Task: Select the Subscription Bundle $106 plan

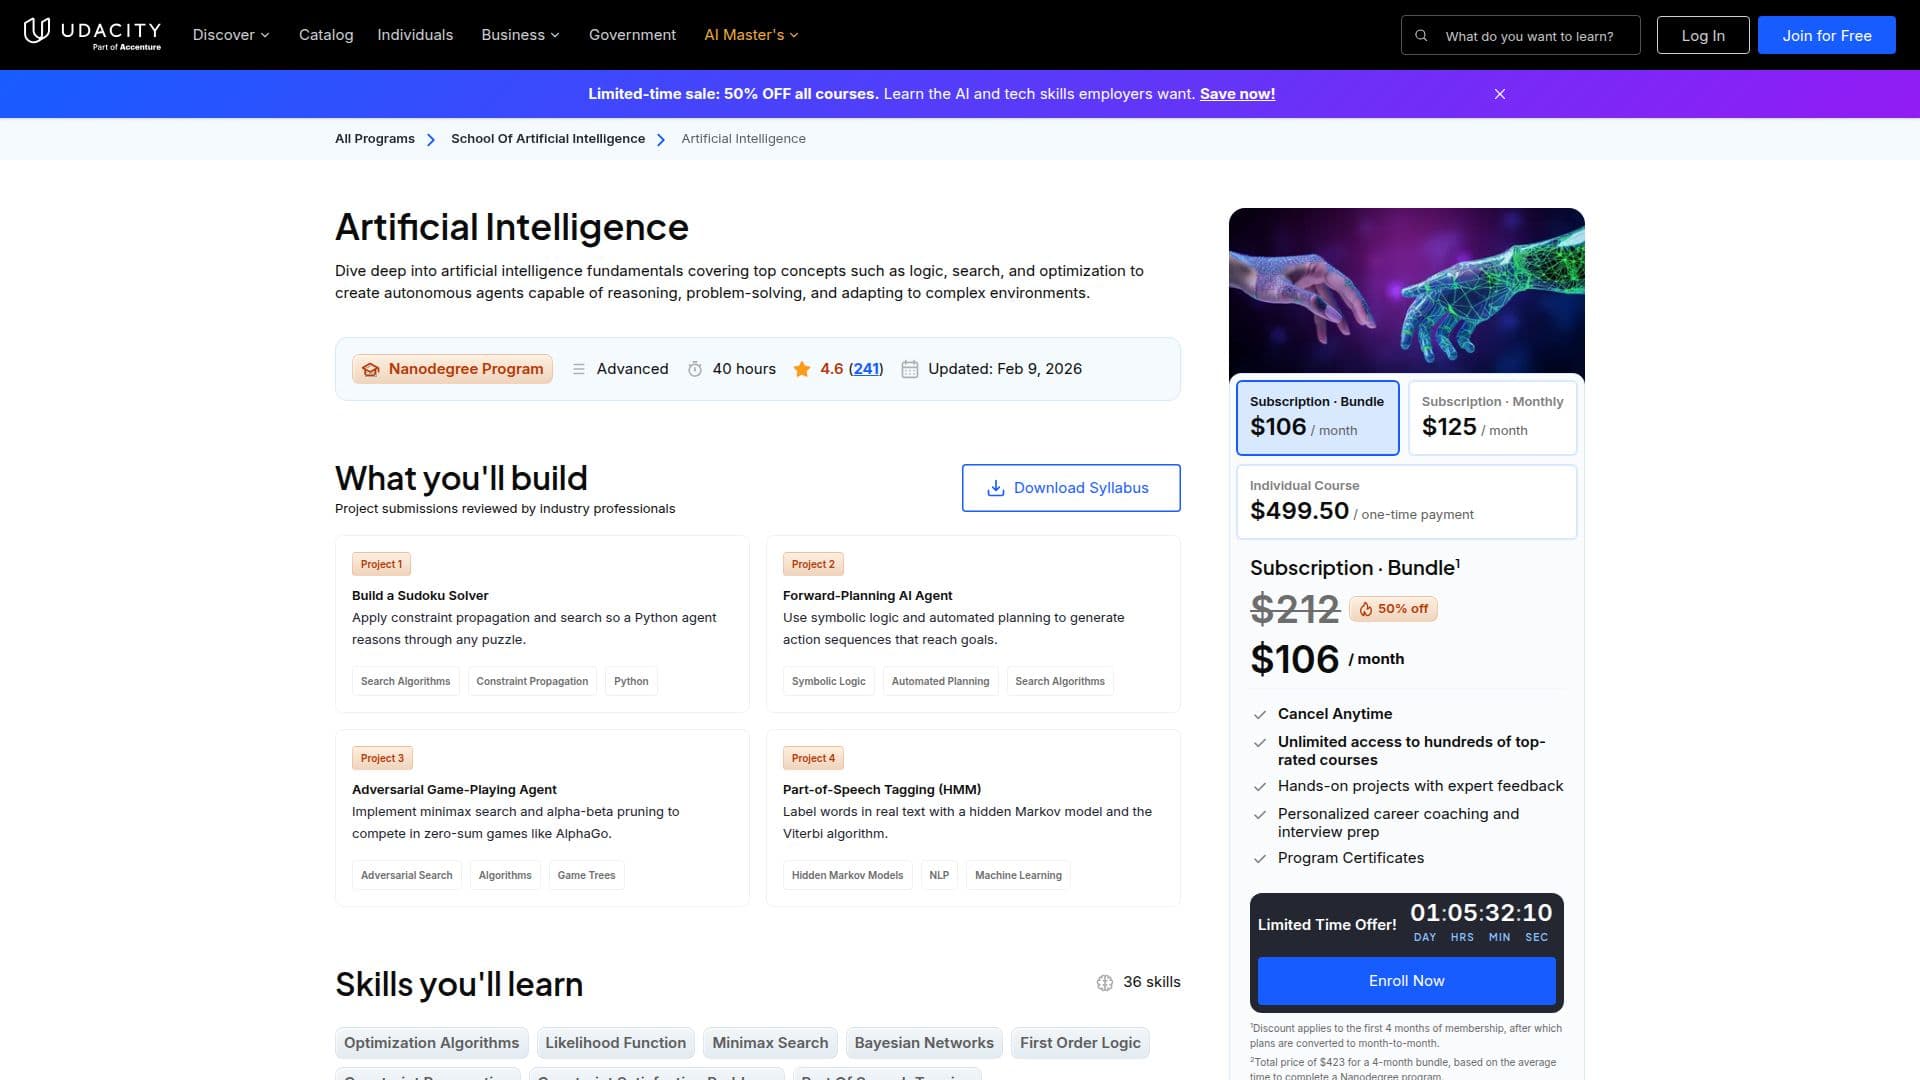Action: click(x=1317, y=417)
